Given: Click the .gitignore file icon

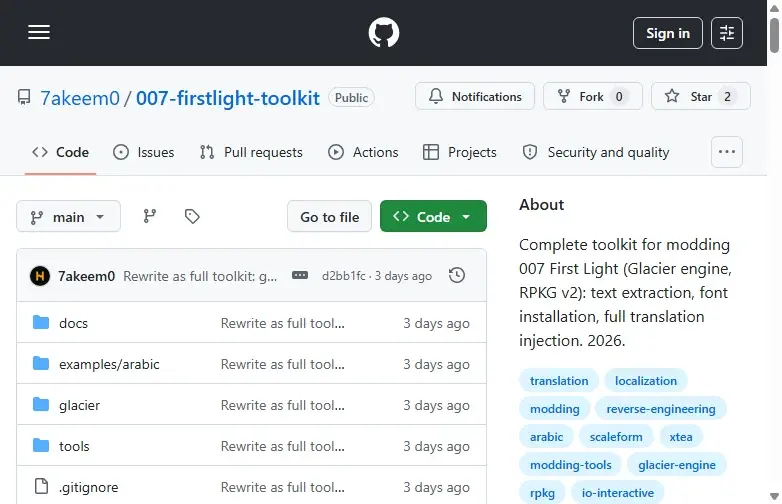Looking at the screenshot, I should tap(41, 486).
